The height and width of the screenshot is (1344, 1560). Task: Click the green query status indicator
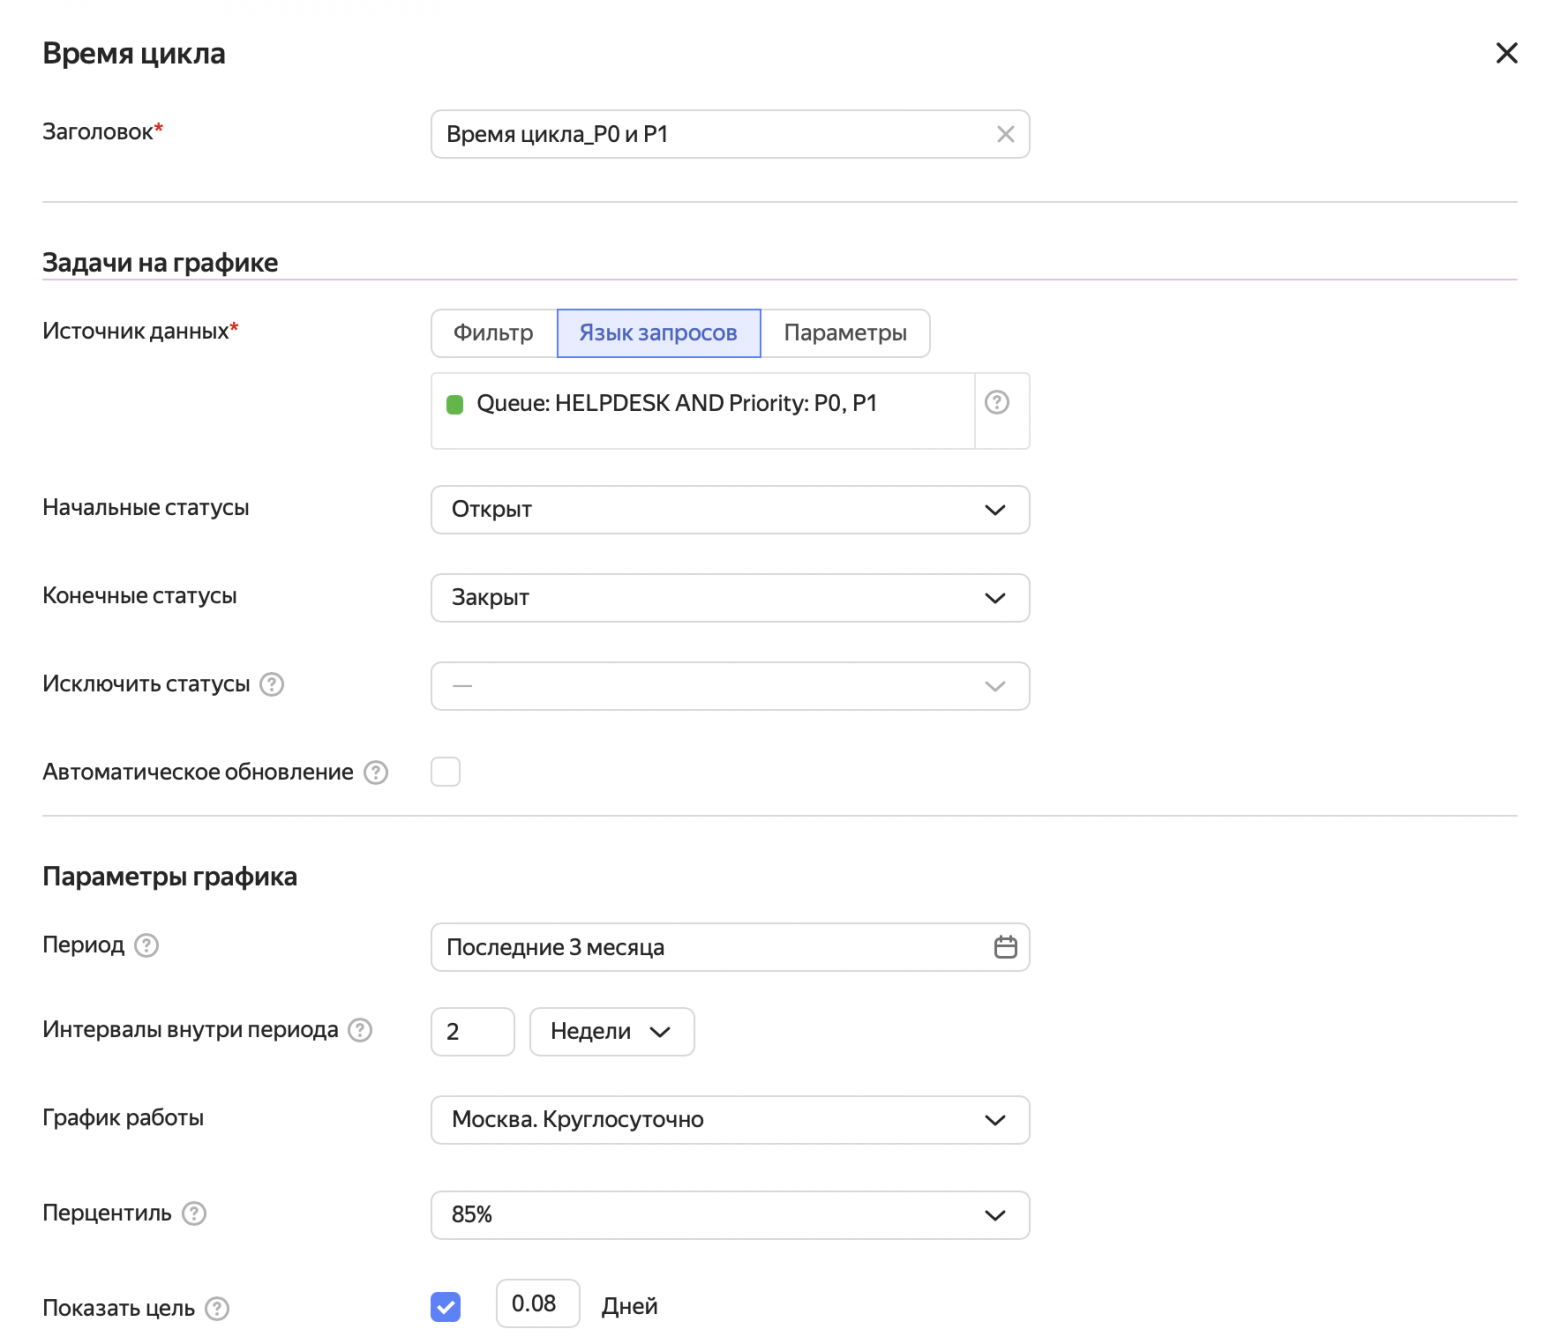(x=455, y=404)
